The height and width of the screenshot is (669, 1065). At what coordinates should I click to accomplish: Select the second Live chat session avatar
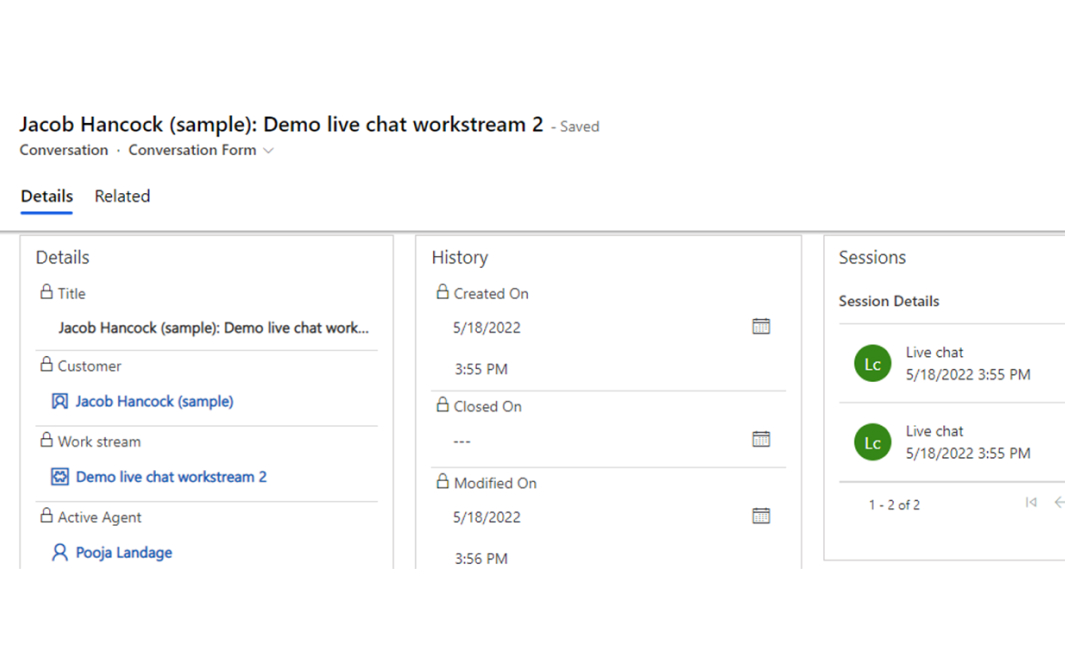point(872,442)
